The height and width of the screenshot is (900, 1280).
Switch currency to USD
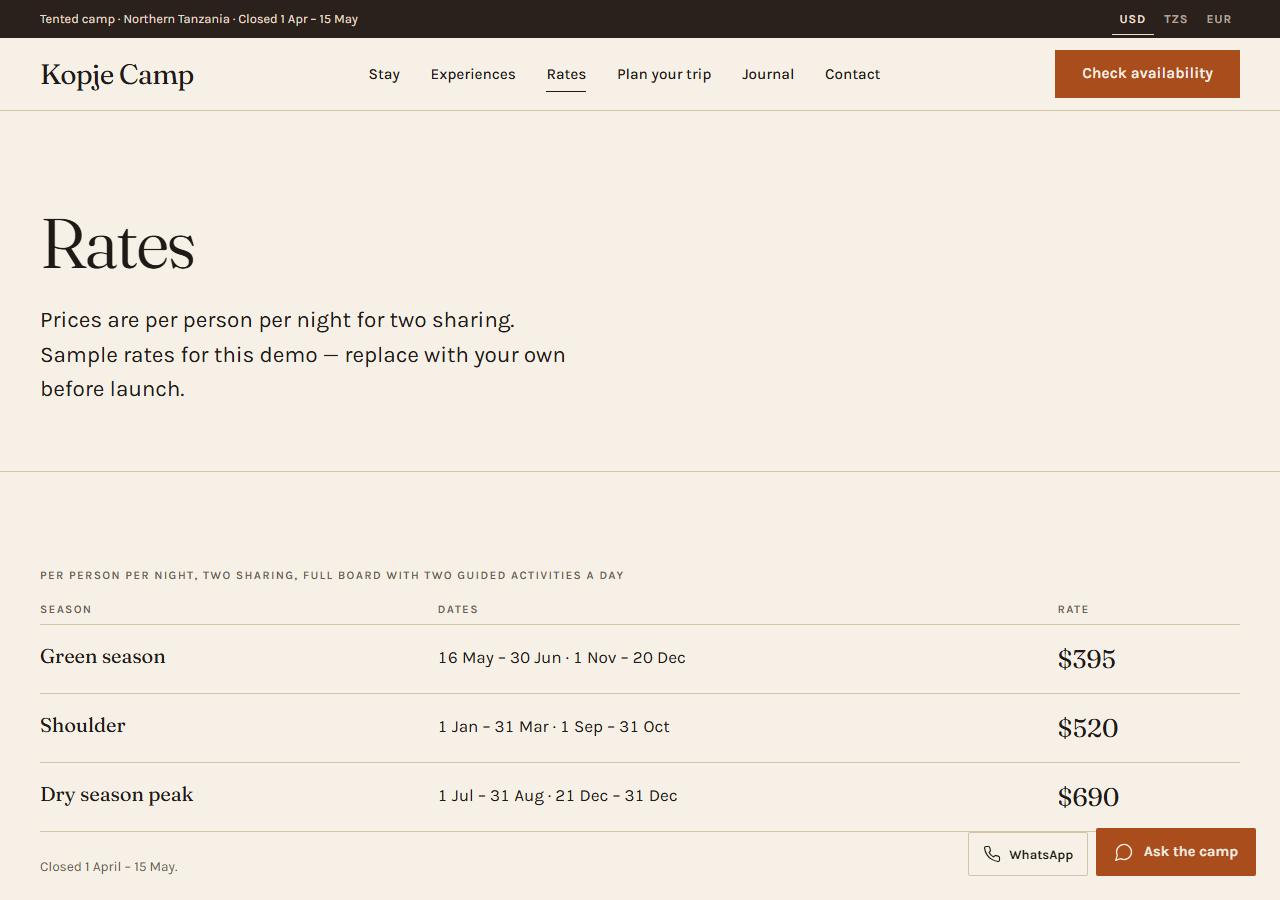1133,19
